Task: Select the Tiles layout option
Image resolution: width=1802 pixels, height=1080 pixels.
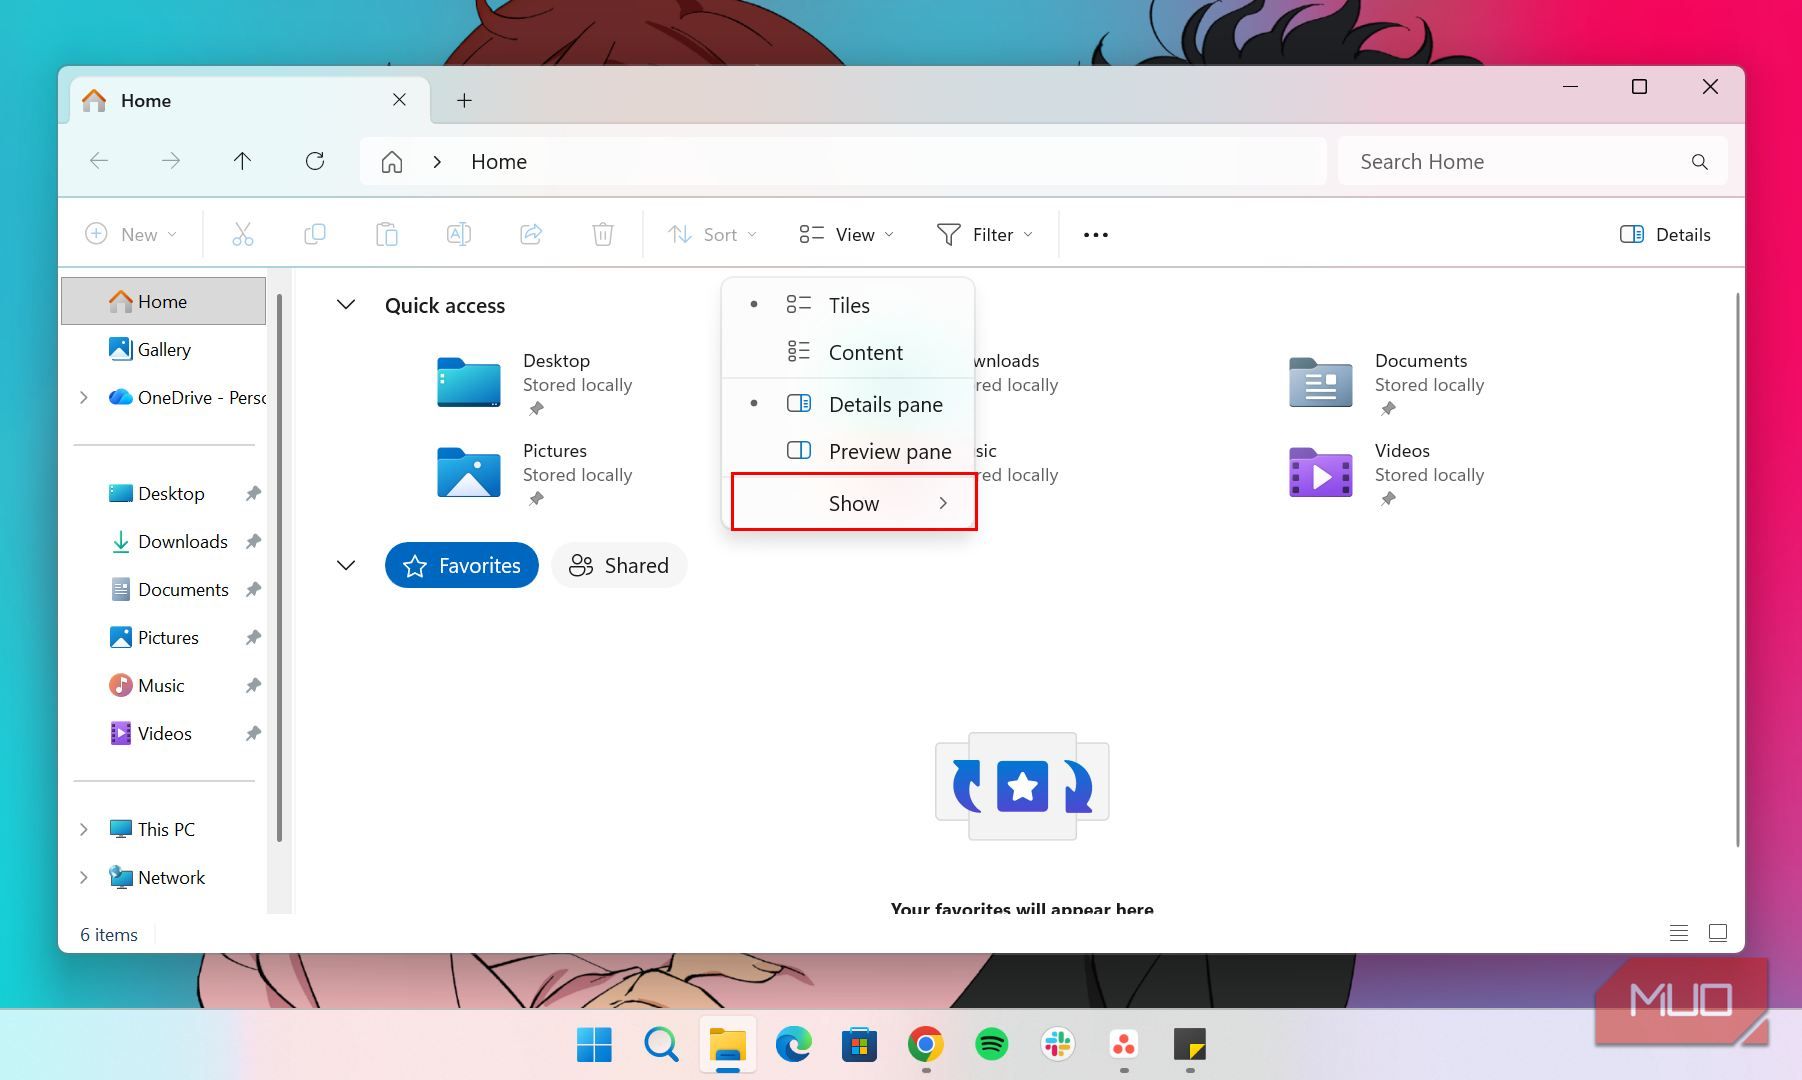Action: coord(848,305)
